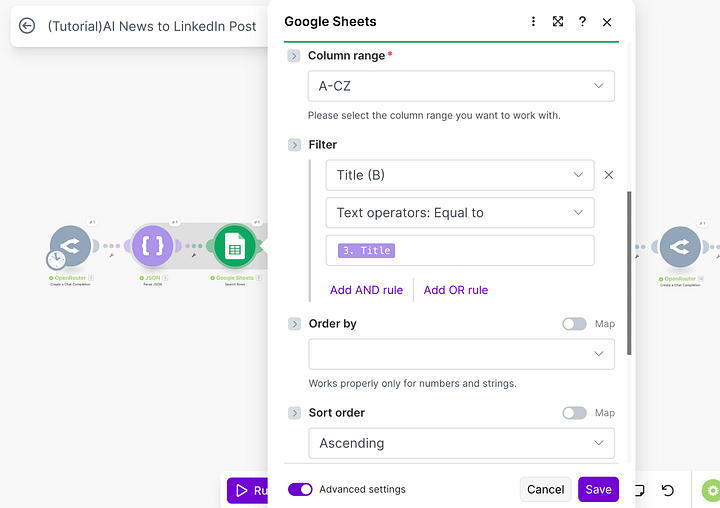Close the Google Sheets settings panel
The image size is (720, 508).
(x=607, y=22)
